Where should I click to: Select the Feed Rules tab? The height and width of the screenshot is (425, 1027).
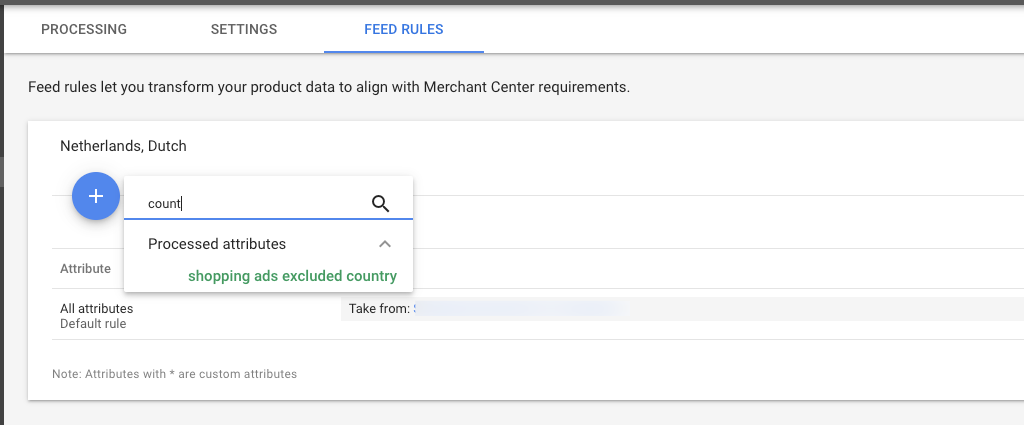click(x=404, y=29)
